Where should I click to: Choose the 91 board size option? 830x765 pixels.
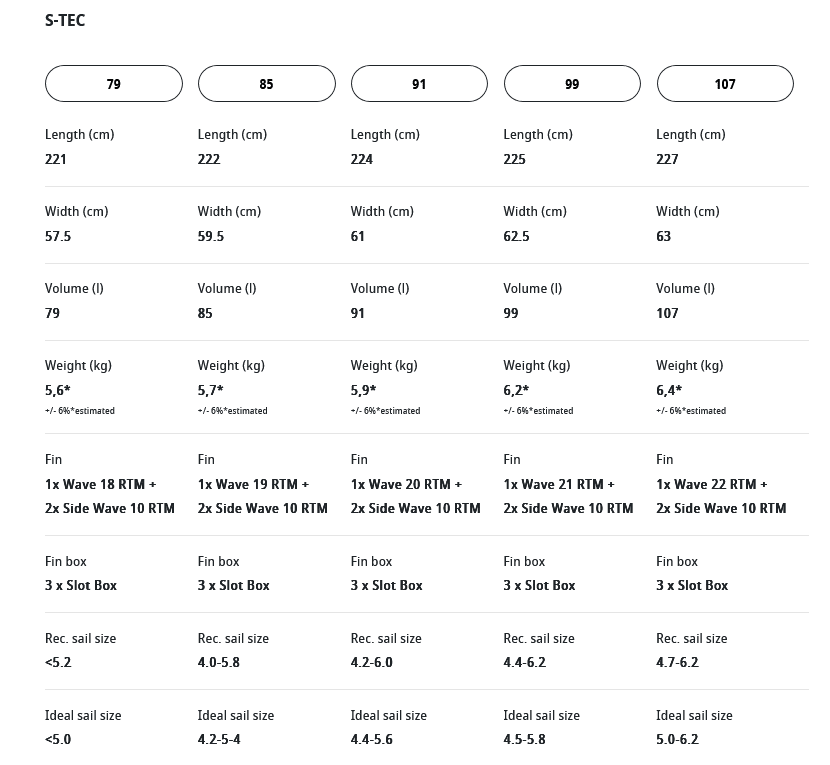(419, 84)
